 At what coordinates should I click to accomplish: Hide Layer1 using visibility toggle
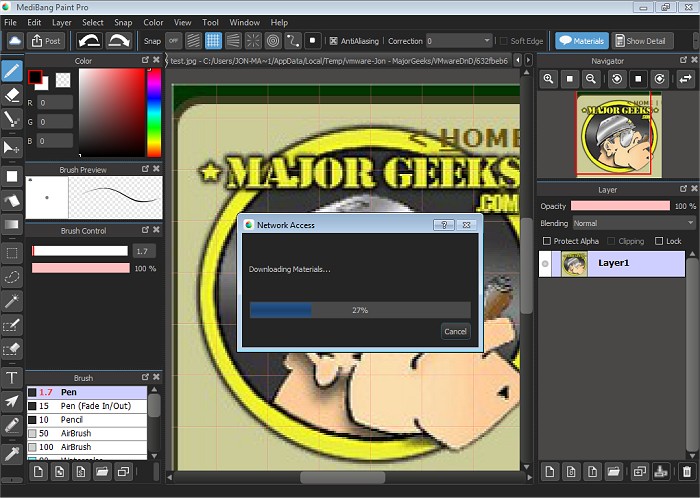545,264
